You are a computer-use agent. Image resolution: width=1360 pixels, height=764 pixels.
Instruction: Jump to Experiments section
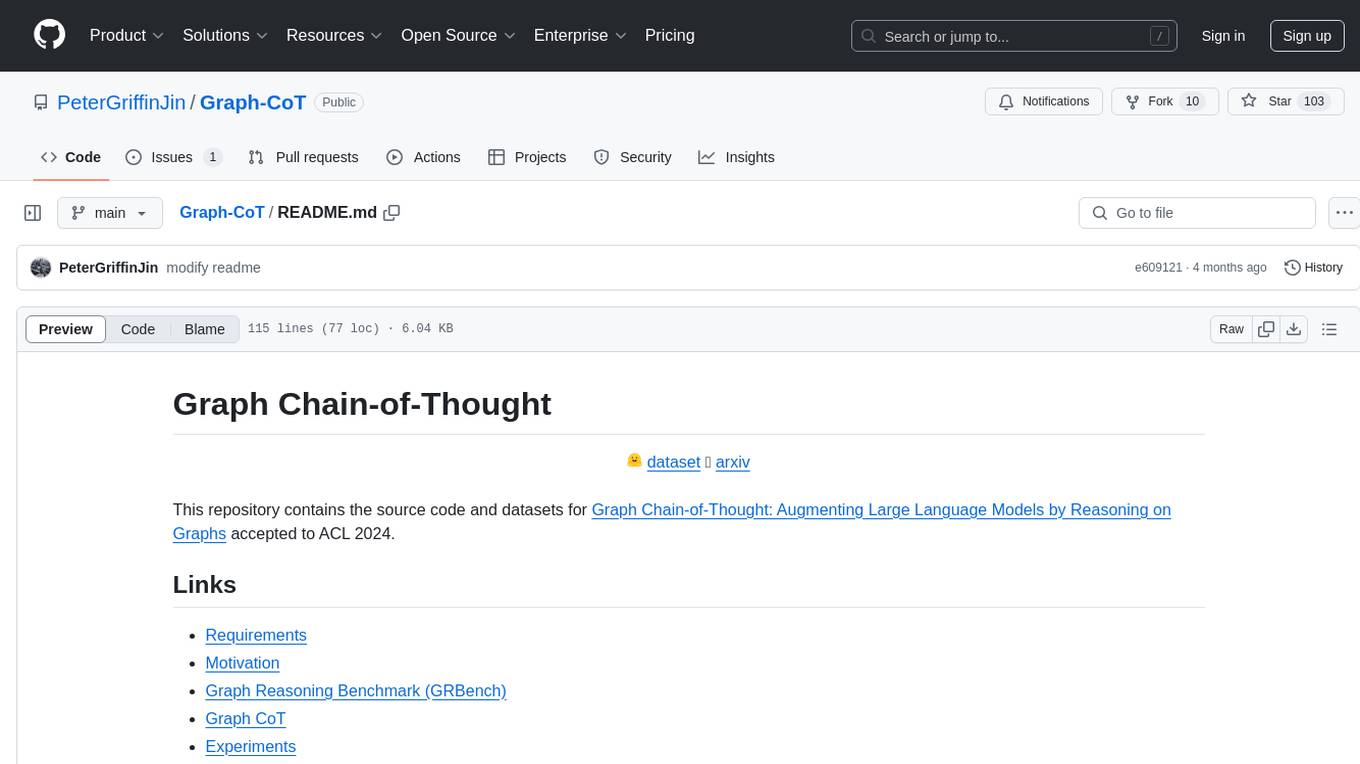coord(250,747)
